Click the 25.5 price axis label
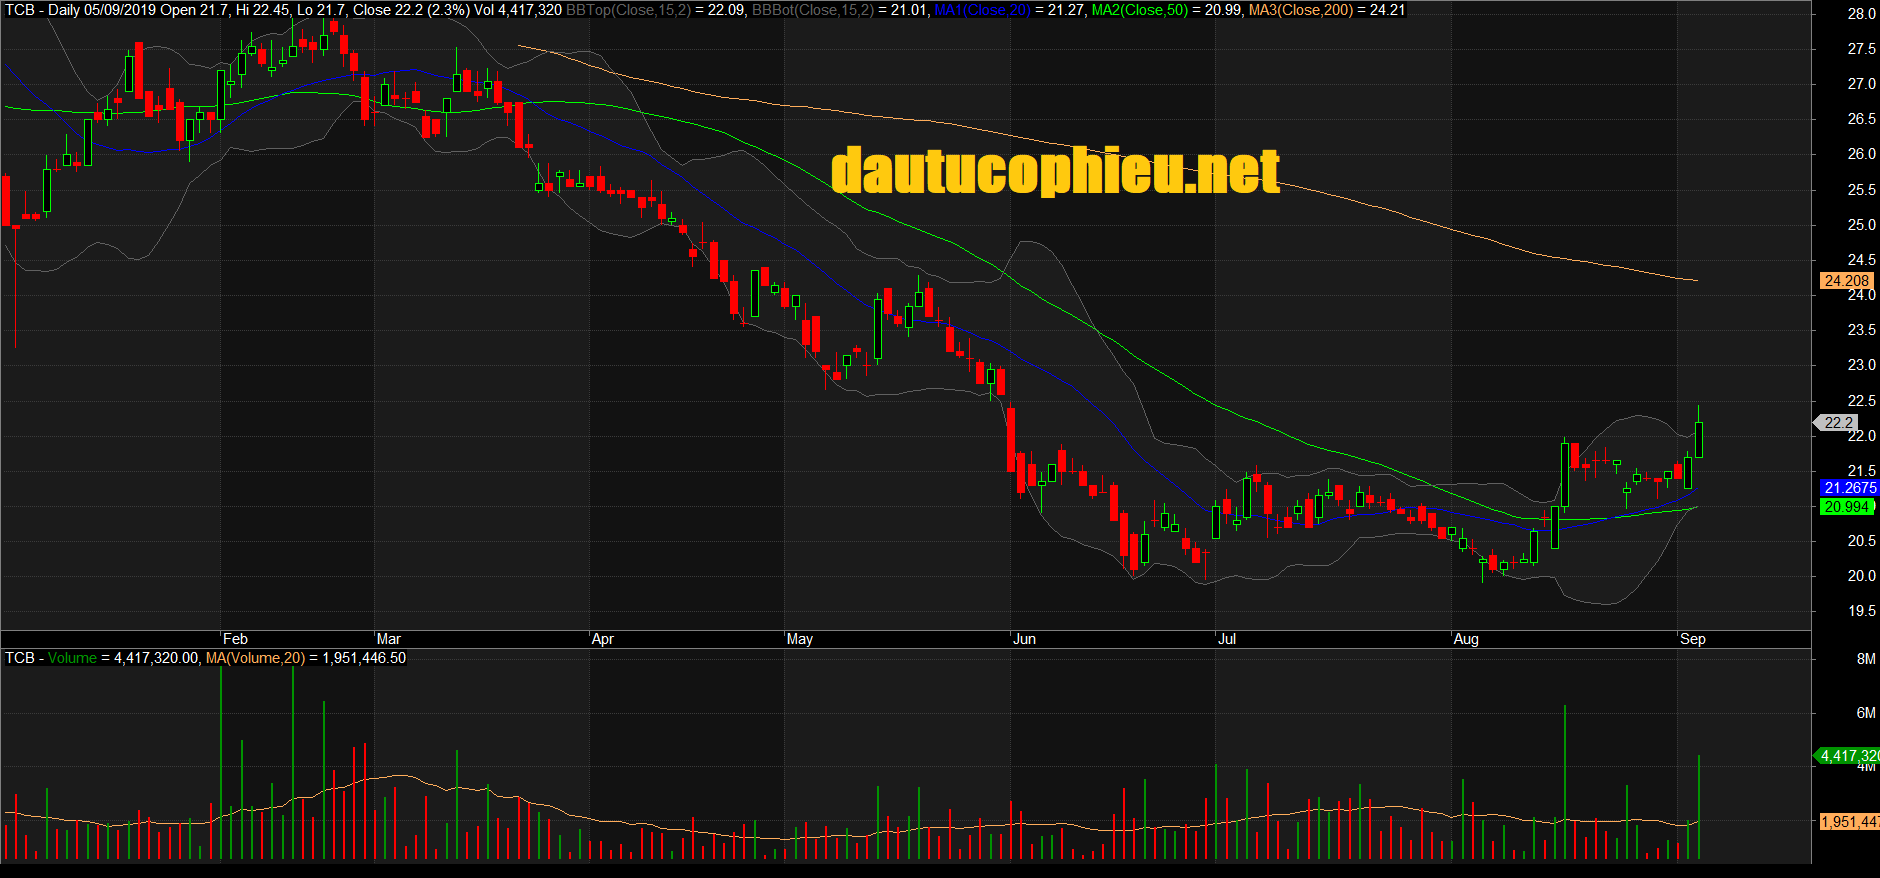Screen dimensions: 1880x878 pos(1861,190)
